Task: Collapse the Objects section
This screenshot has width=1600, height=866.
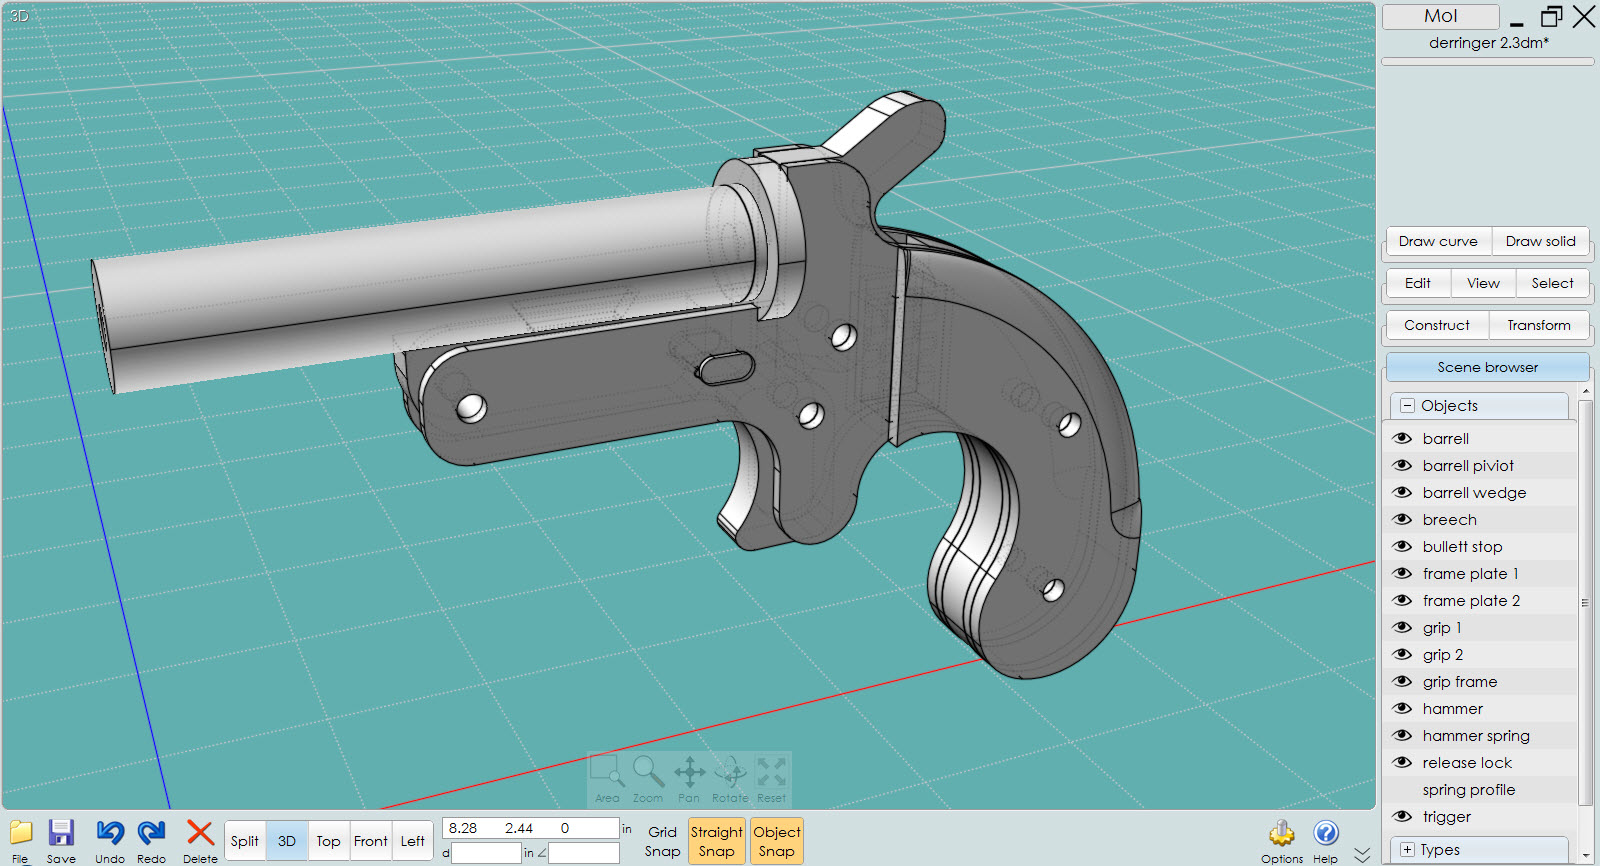Action: (1408, 406)
